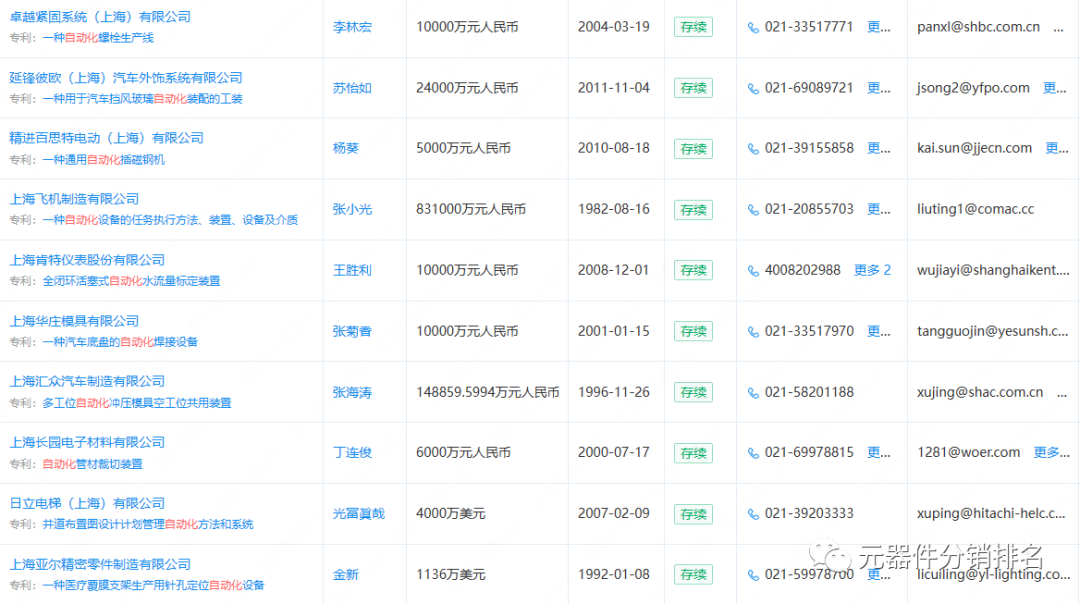
Task: Click 存续 badge in 上海汇众汽车 row
Action: pyautogui.click(x=693, y=393)
